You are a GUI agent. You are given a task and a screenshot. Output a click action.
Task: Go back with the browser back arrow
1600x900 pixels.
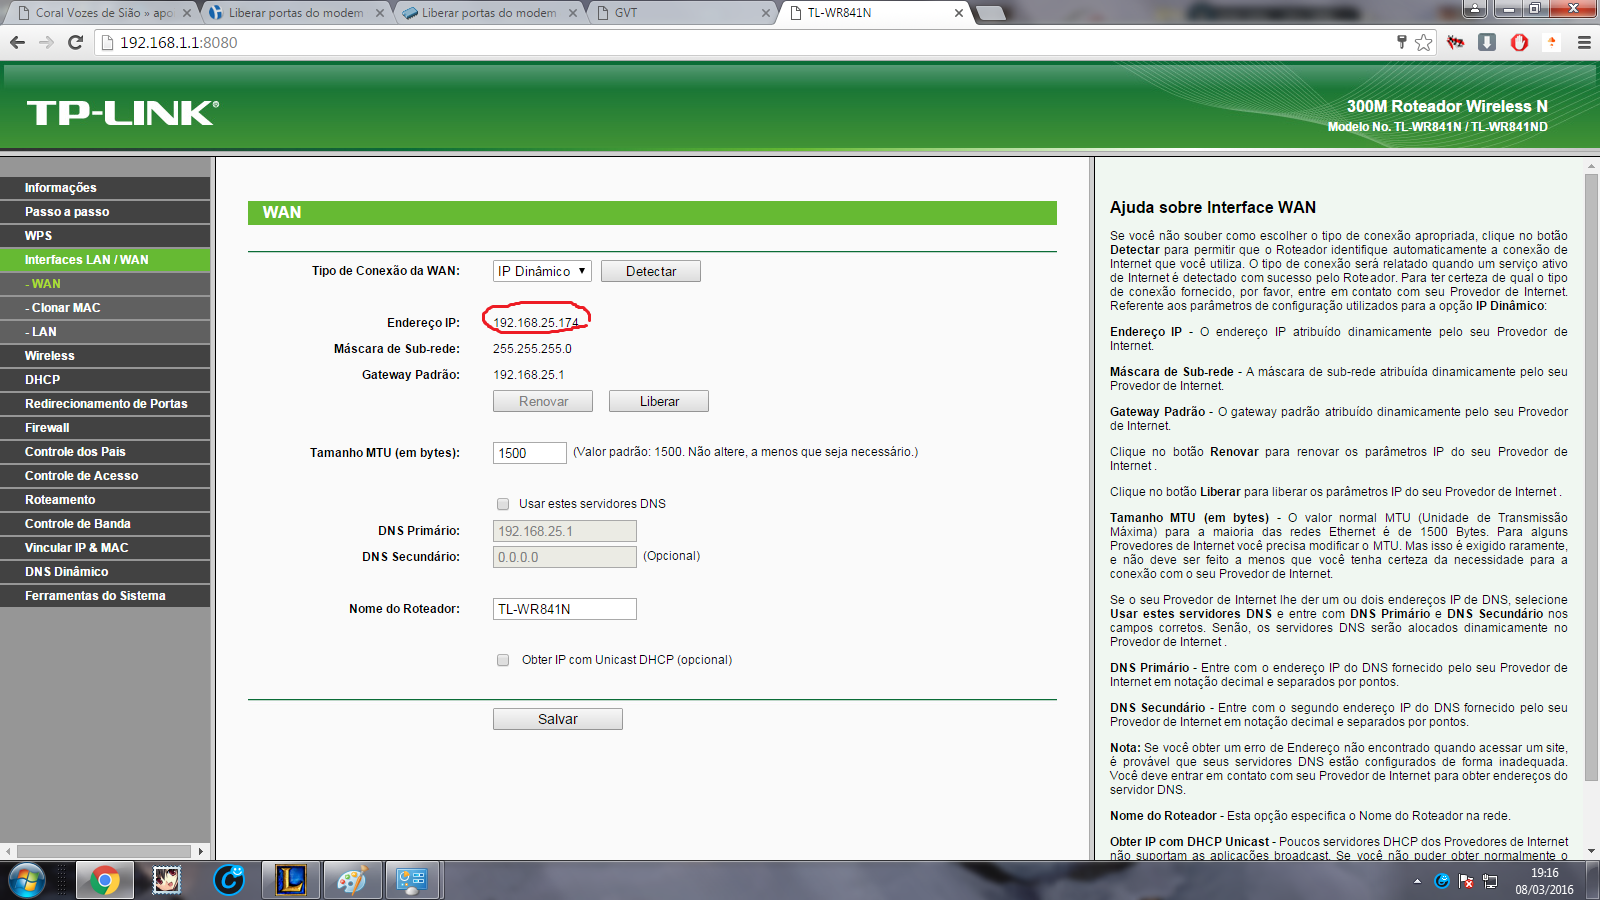(x=17, y=42)
